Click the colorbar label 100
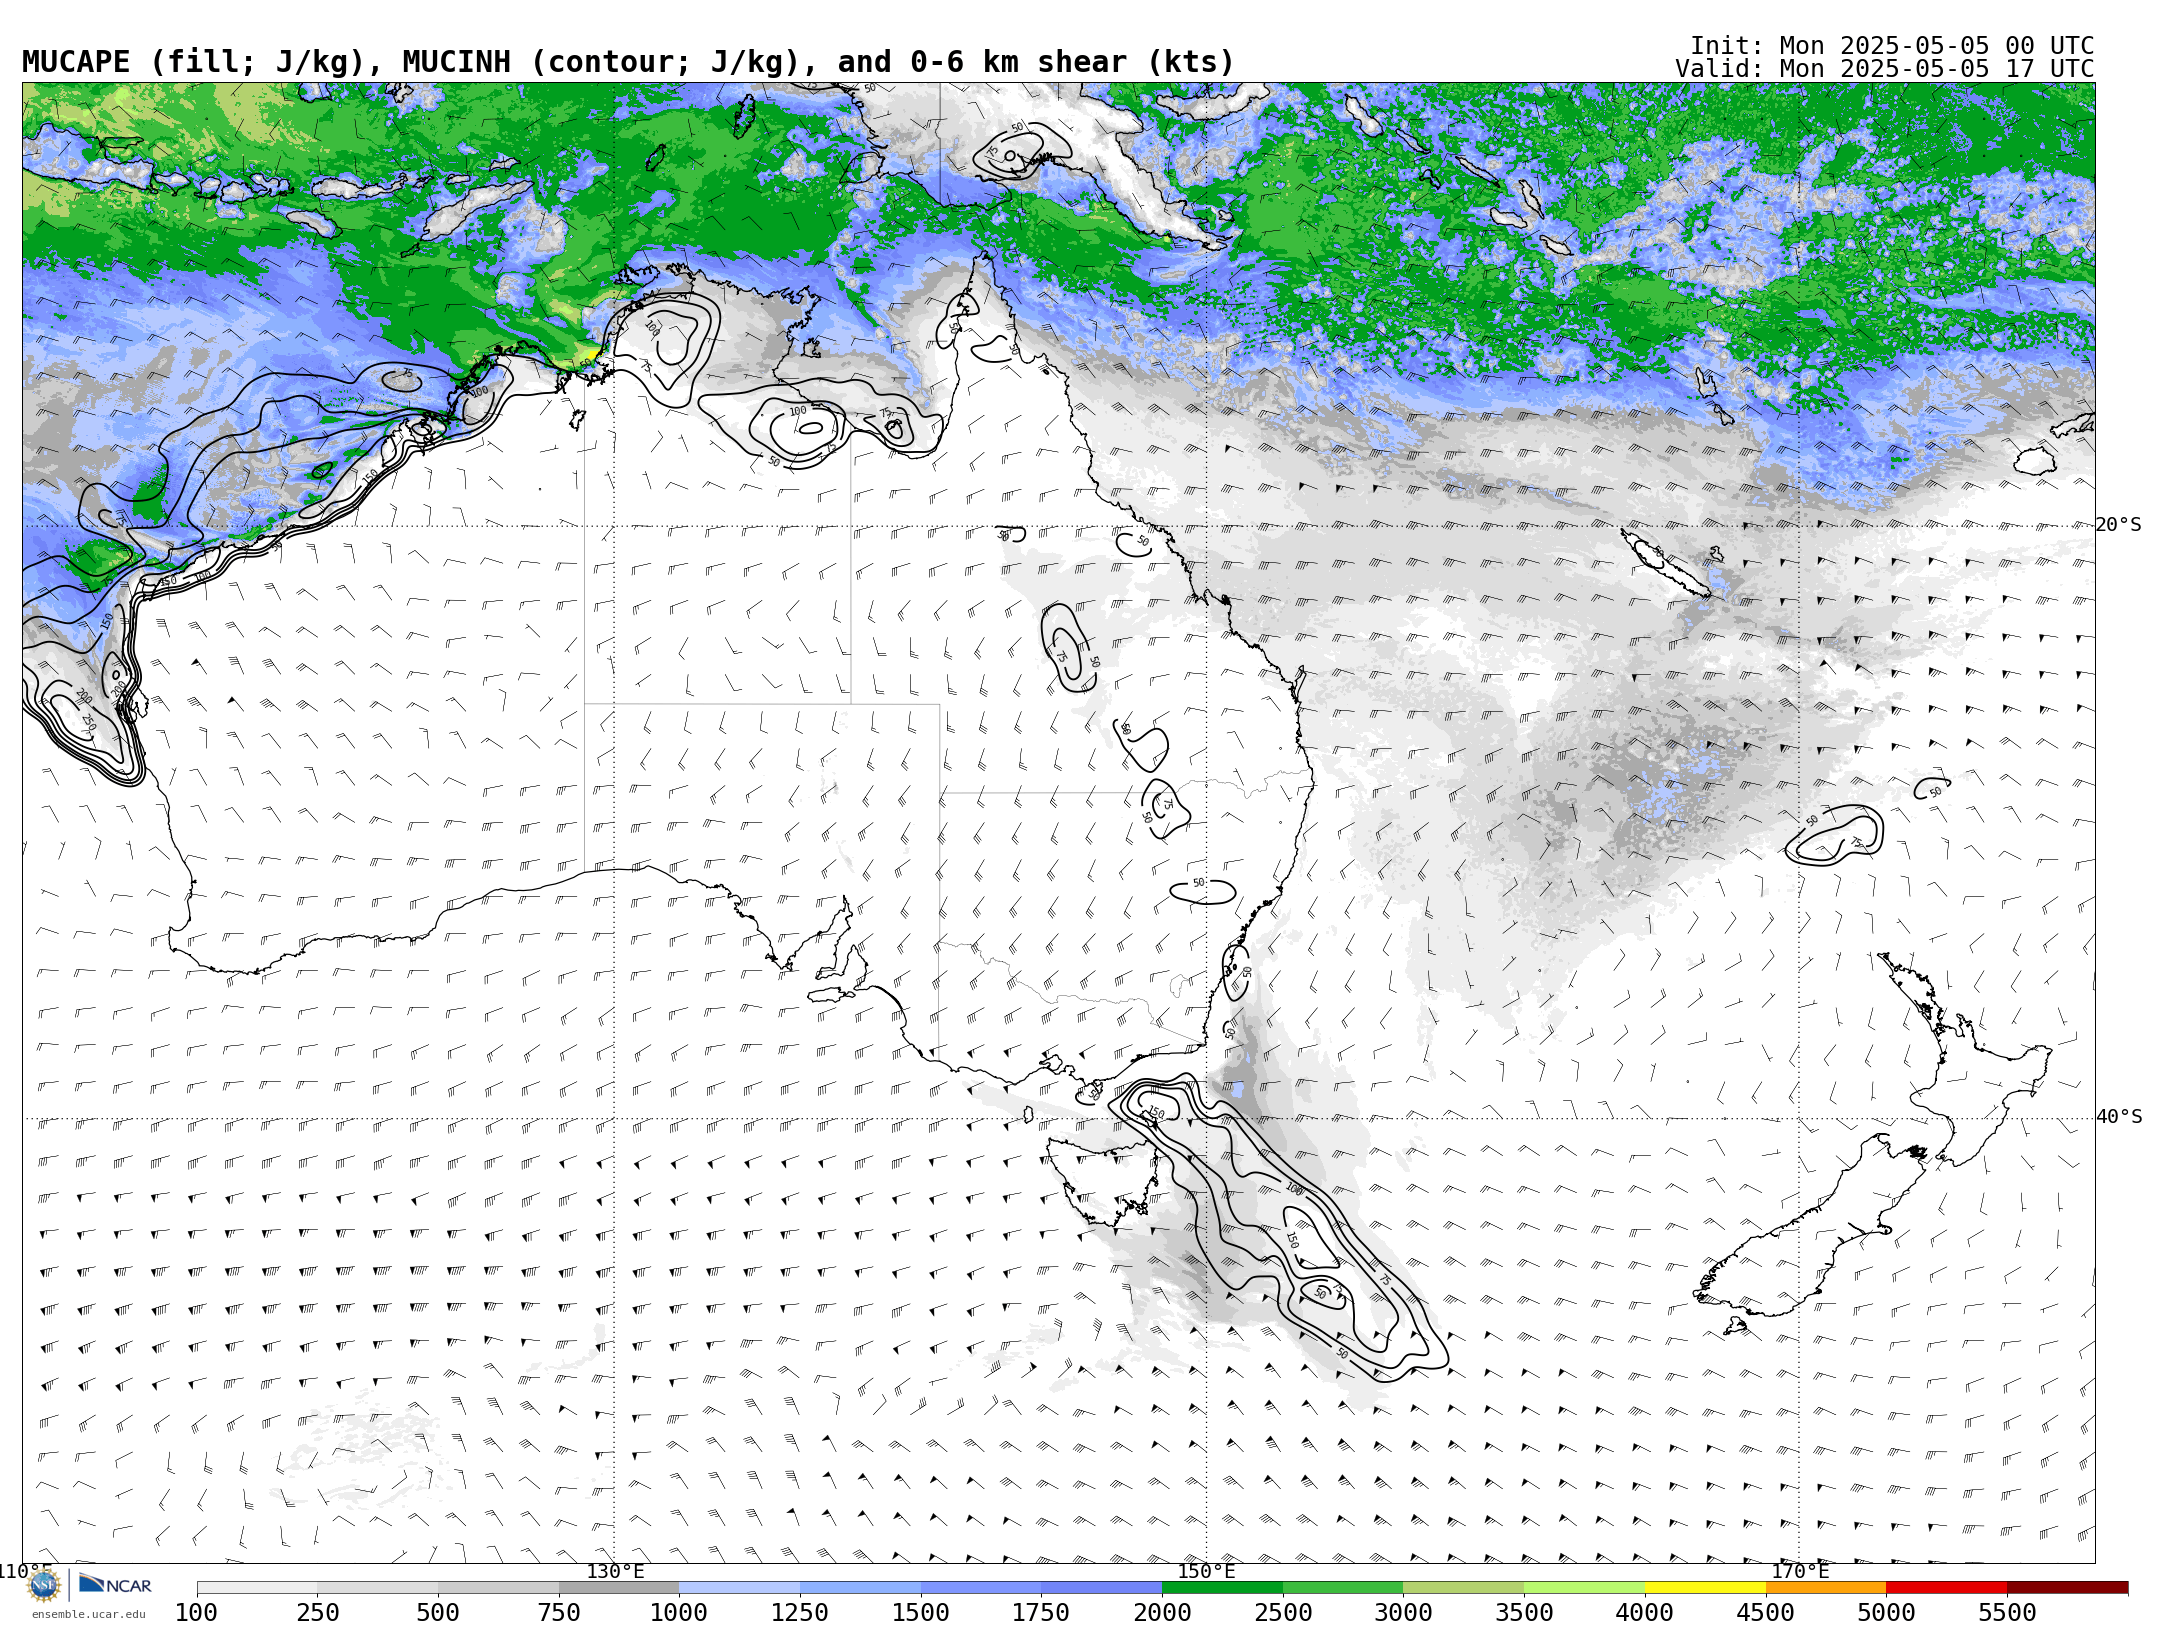Image resolution: width=2160 pixels, height=1626 pixels. click(196, 1613)
